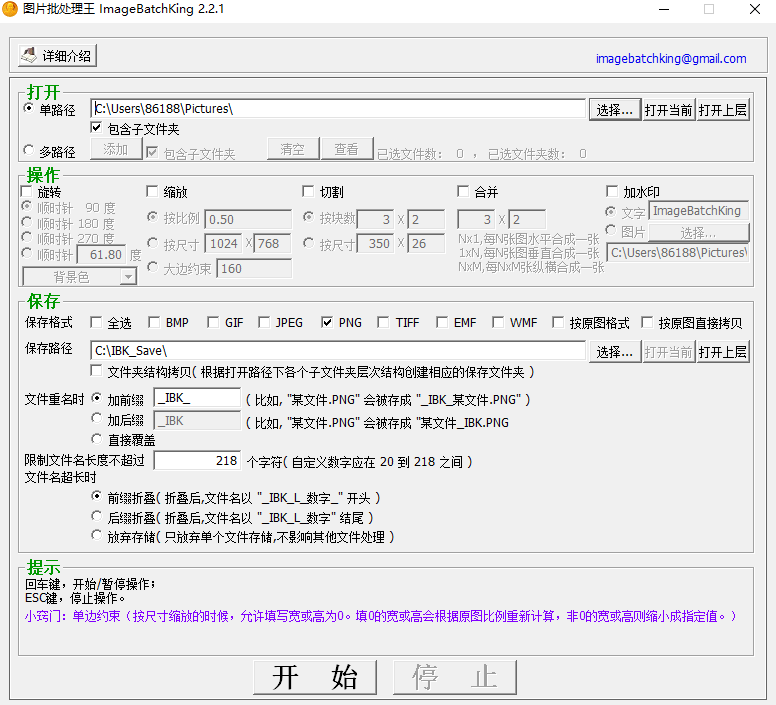This screenshot has width=776, height=705.
Task: Click the filename length limit field
Action: 197,461
